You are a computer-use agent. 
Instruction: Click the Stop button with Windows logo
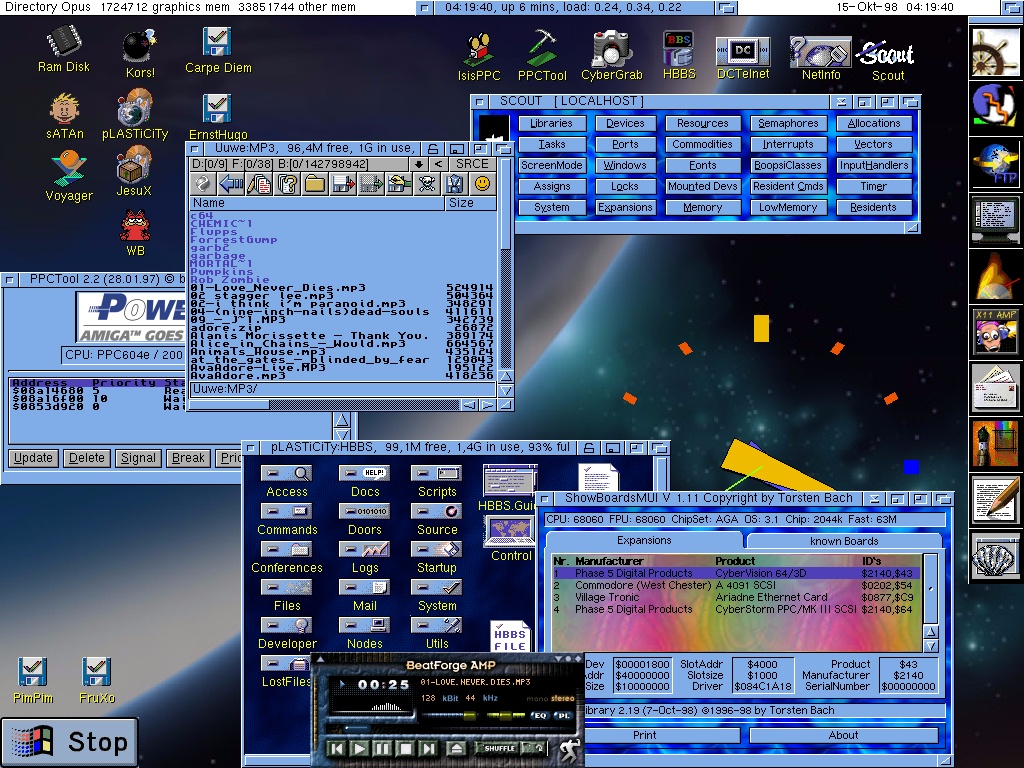(70, 742)
